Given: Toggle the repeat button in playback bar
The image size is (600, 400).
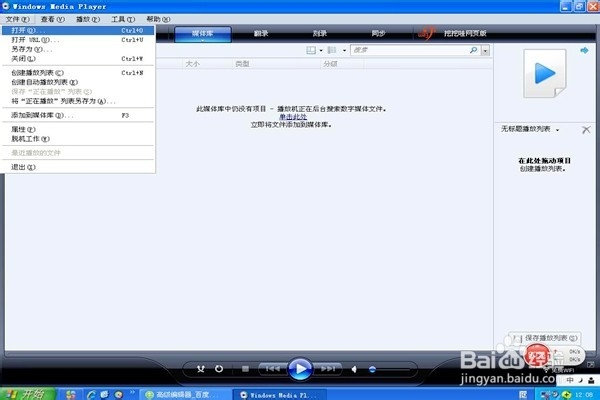Looking at the screenshot, I should pyautogui.click(x=219, y=369).
